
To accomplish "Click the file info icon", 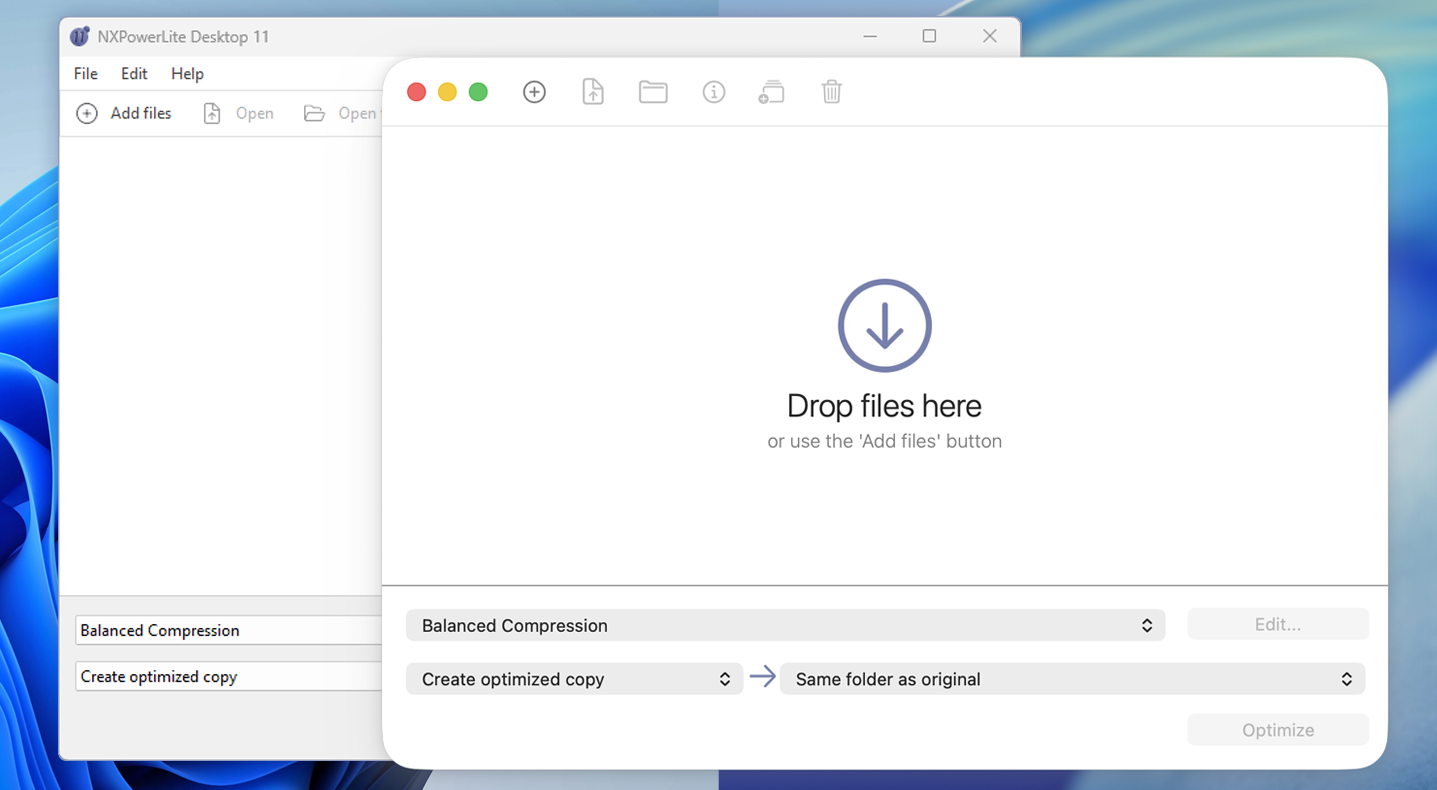I will coord(713,91).
